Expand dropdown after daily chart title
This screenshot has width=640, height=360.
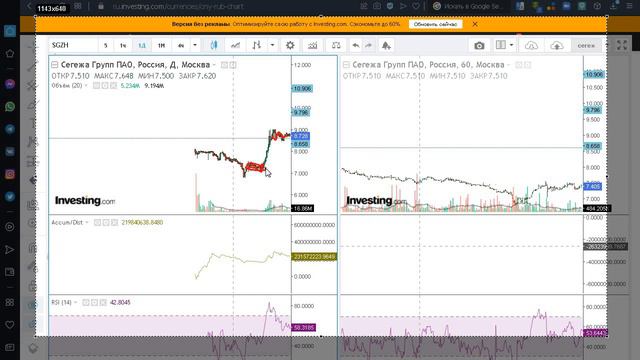(214, 65)
